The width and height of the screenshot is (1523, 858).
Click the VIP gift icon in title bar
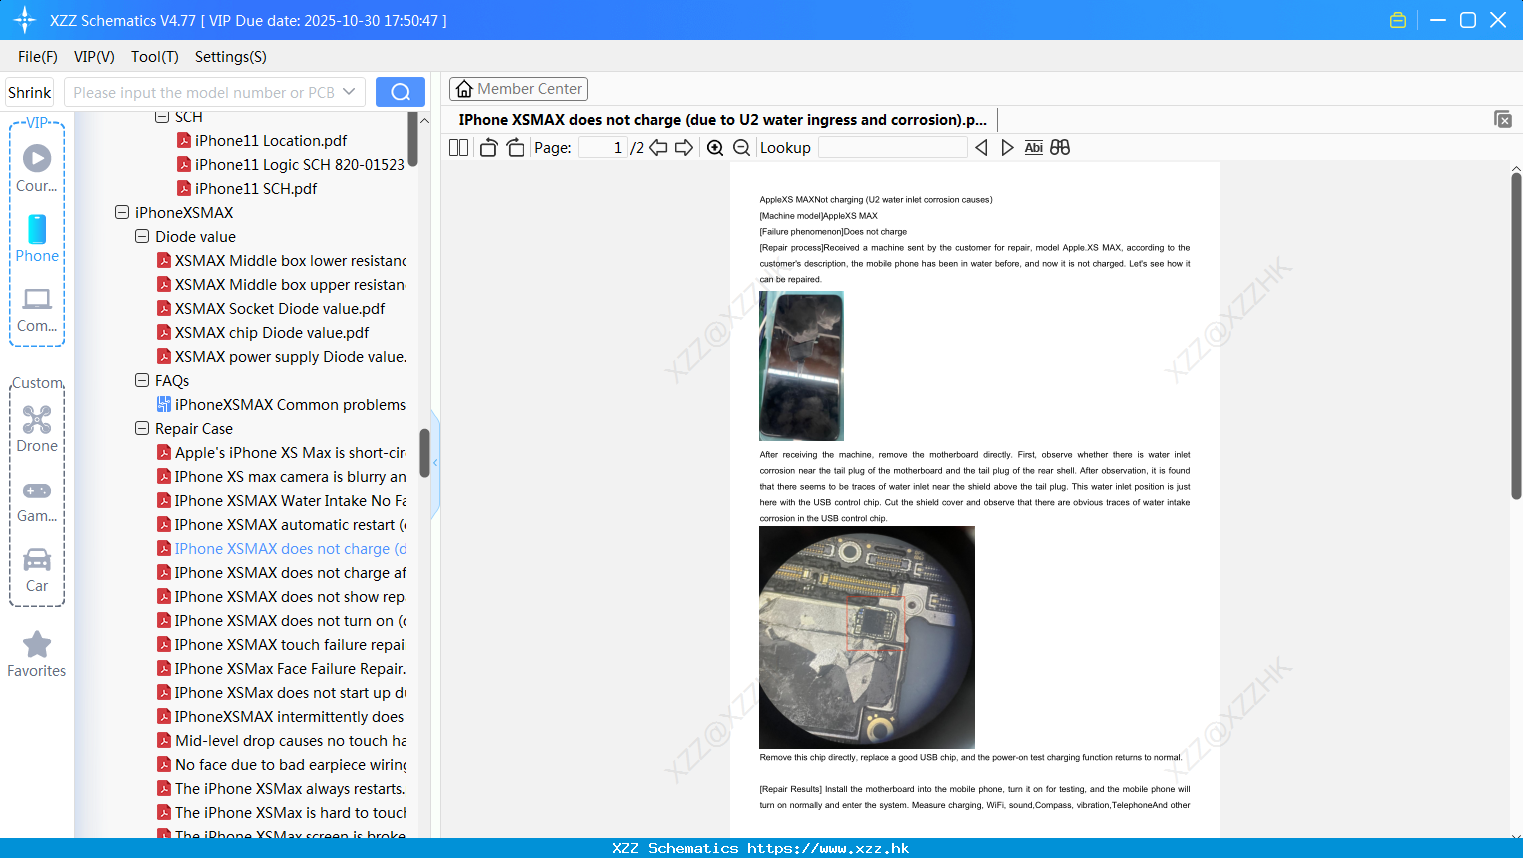pyautogui.click(x=1398, y=20)
